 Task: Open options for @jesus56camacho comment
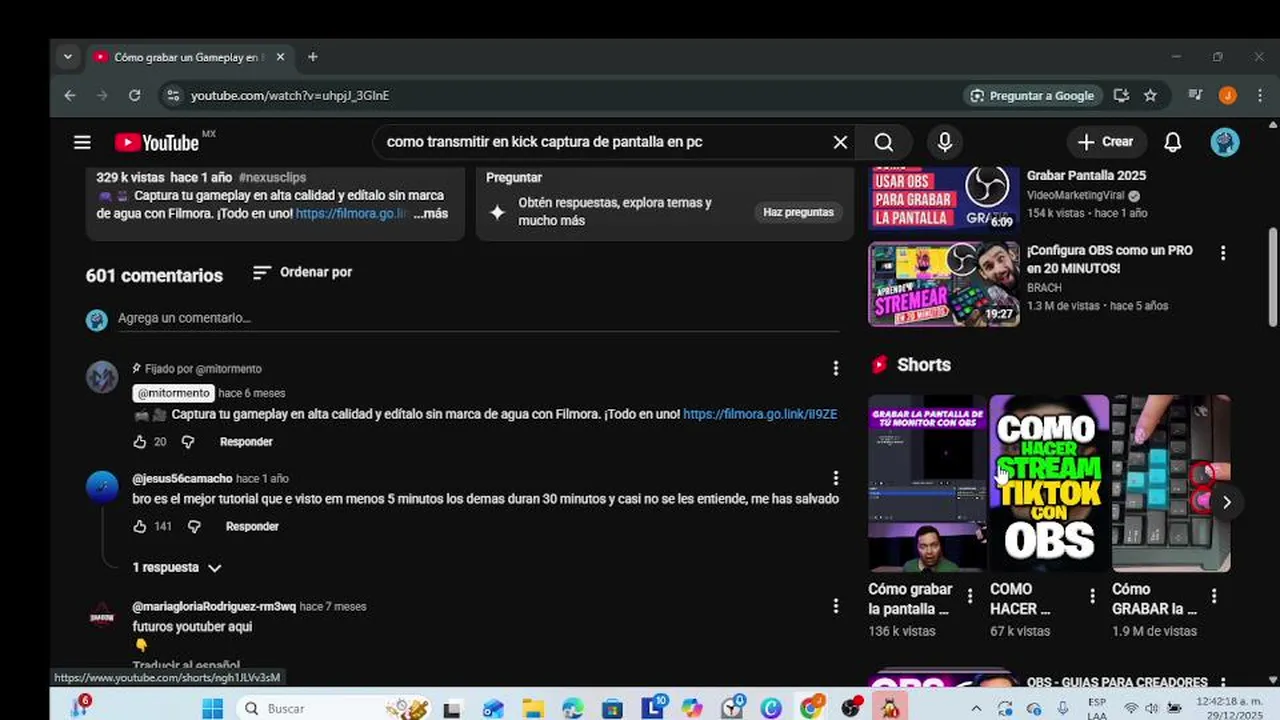[836, 479]
